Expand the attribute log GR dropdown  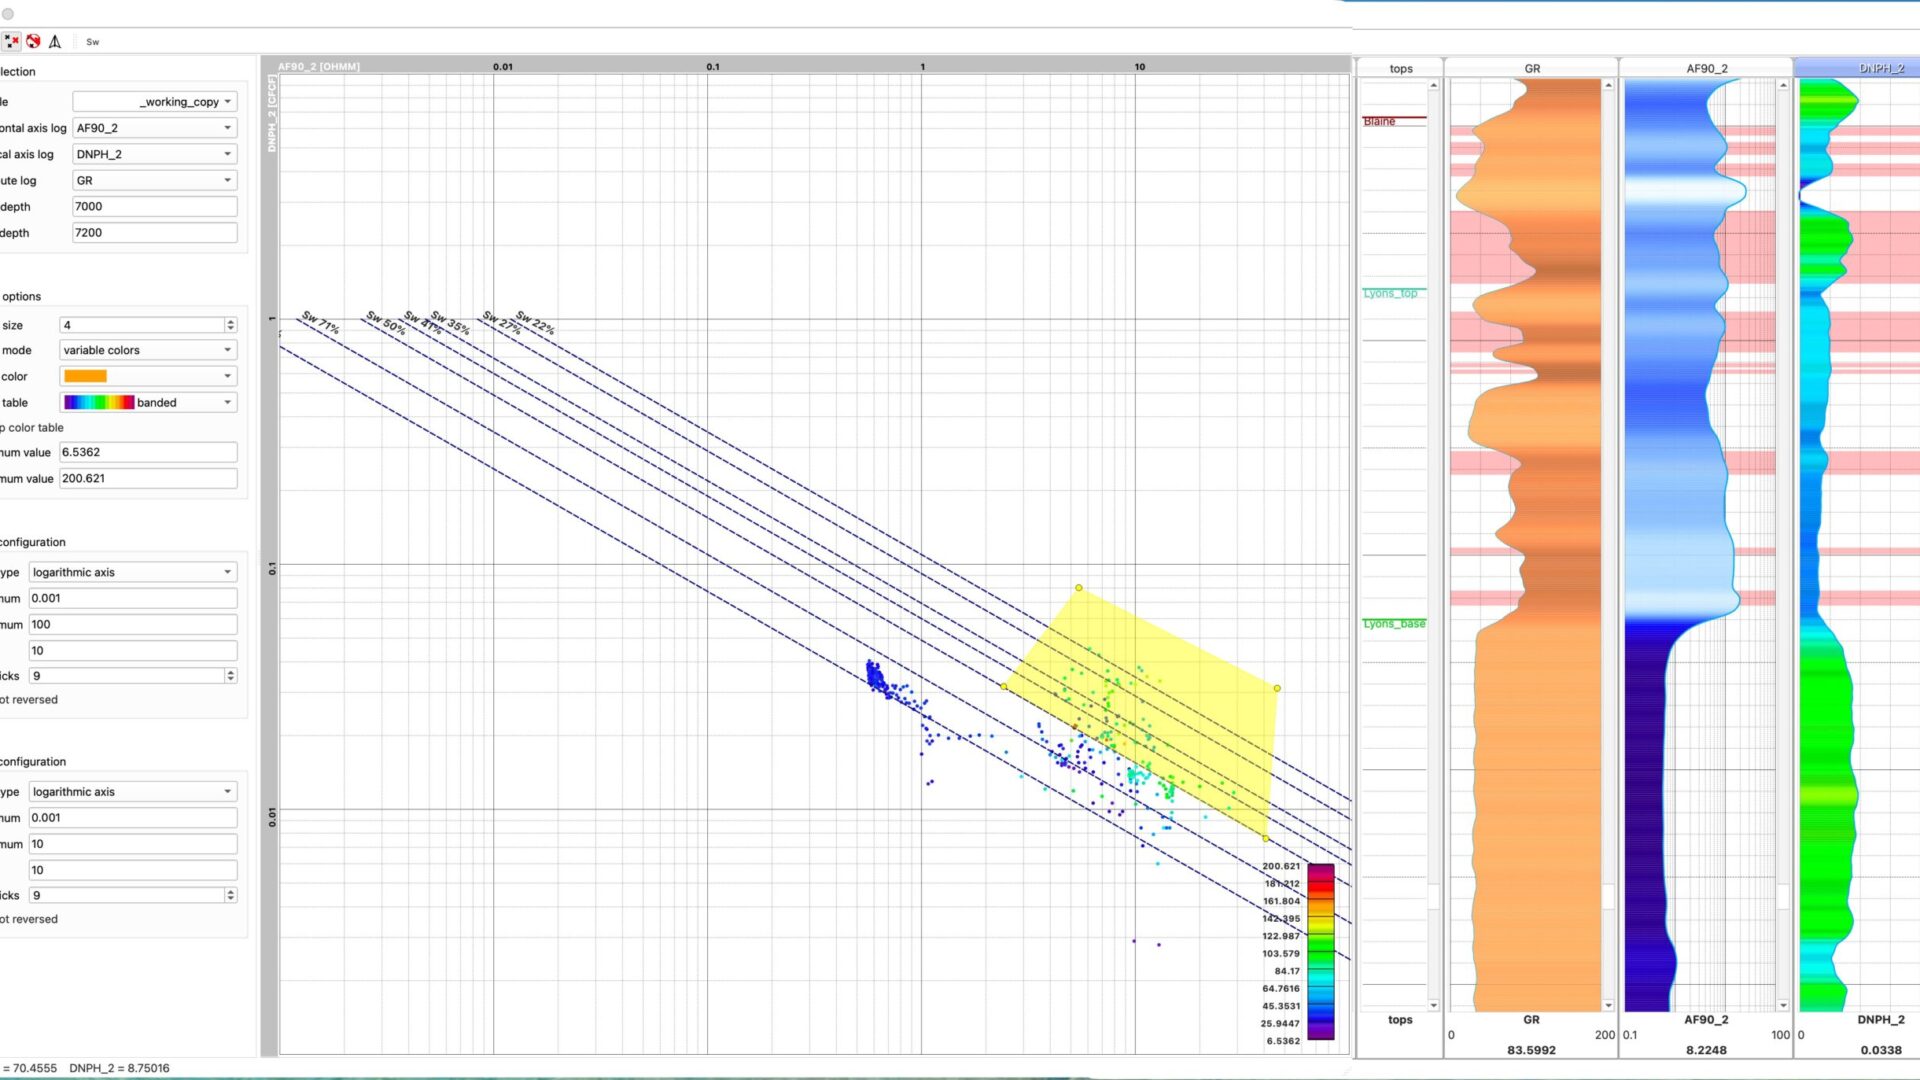(x=154, y=181)
